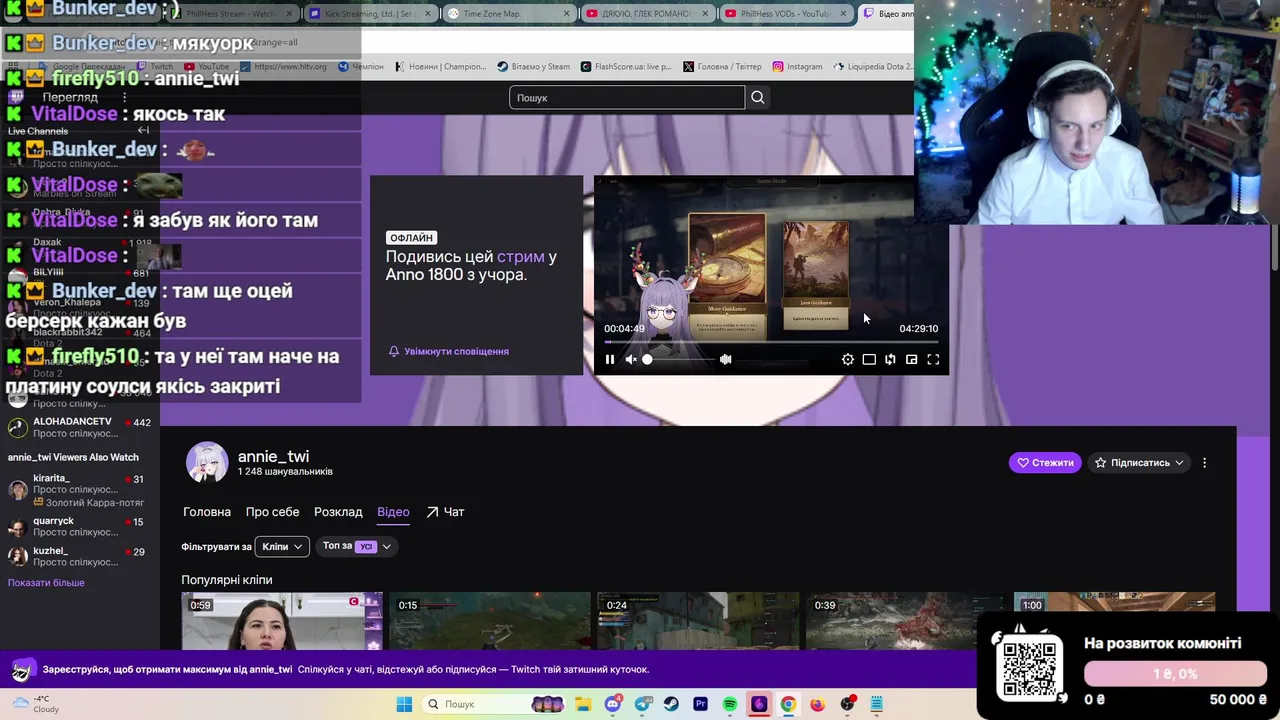Open FlashScore.ua bookmark

pos(626,66)
